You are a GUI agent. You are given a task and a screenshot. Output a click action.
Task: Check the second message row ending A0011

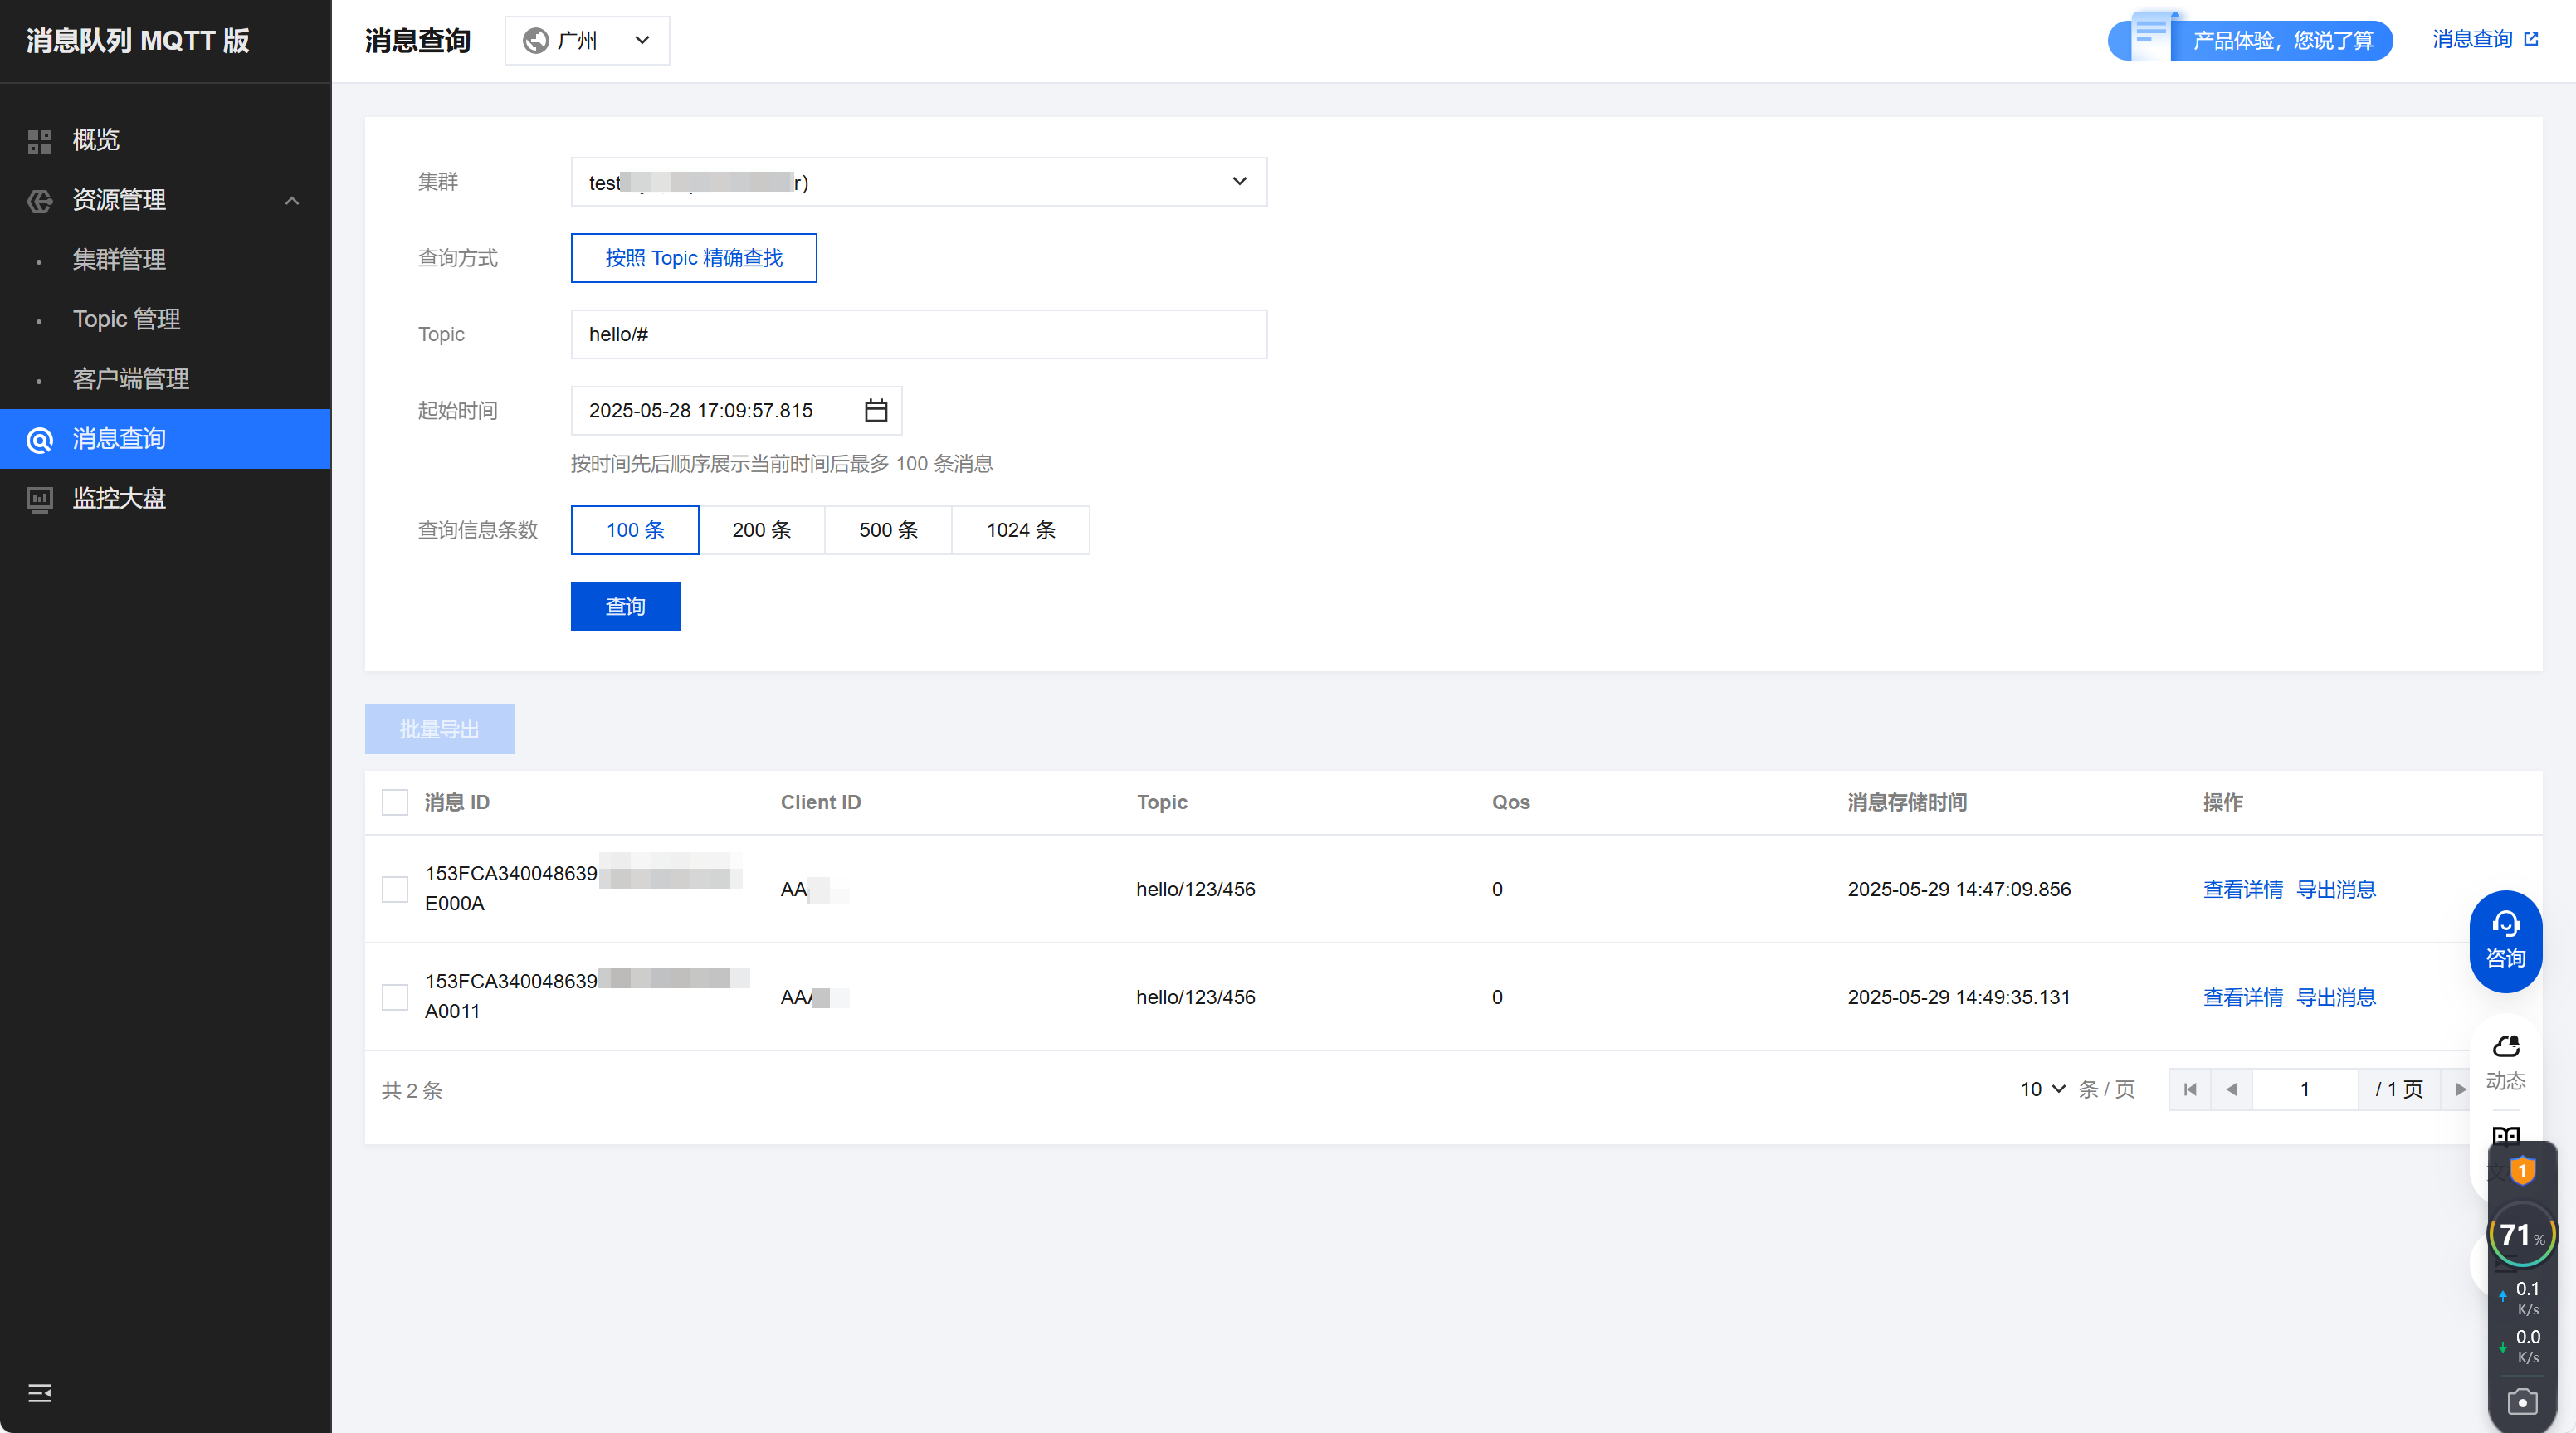pos(395,997)
